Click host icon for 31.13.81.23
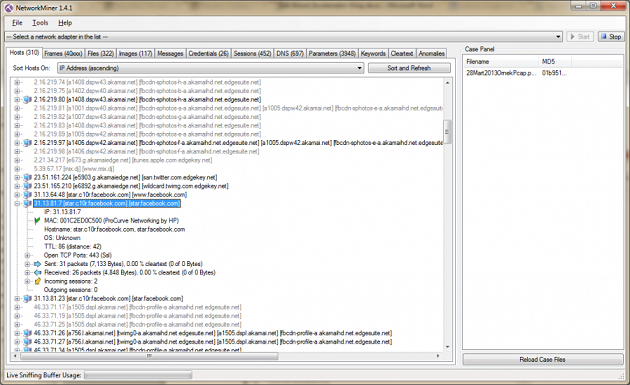This screenshot has height=385, width=630. (27, 299)
